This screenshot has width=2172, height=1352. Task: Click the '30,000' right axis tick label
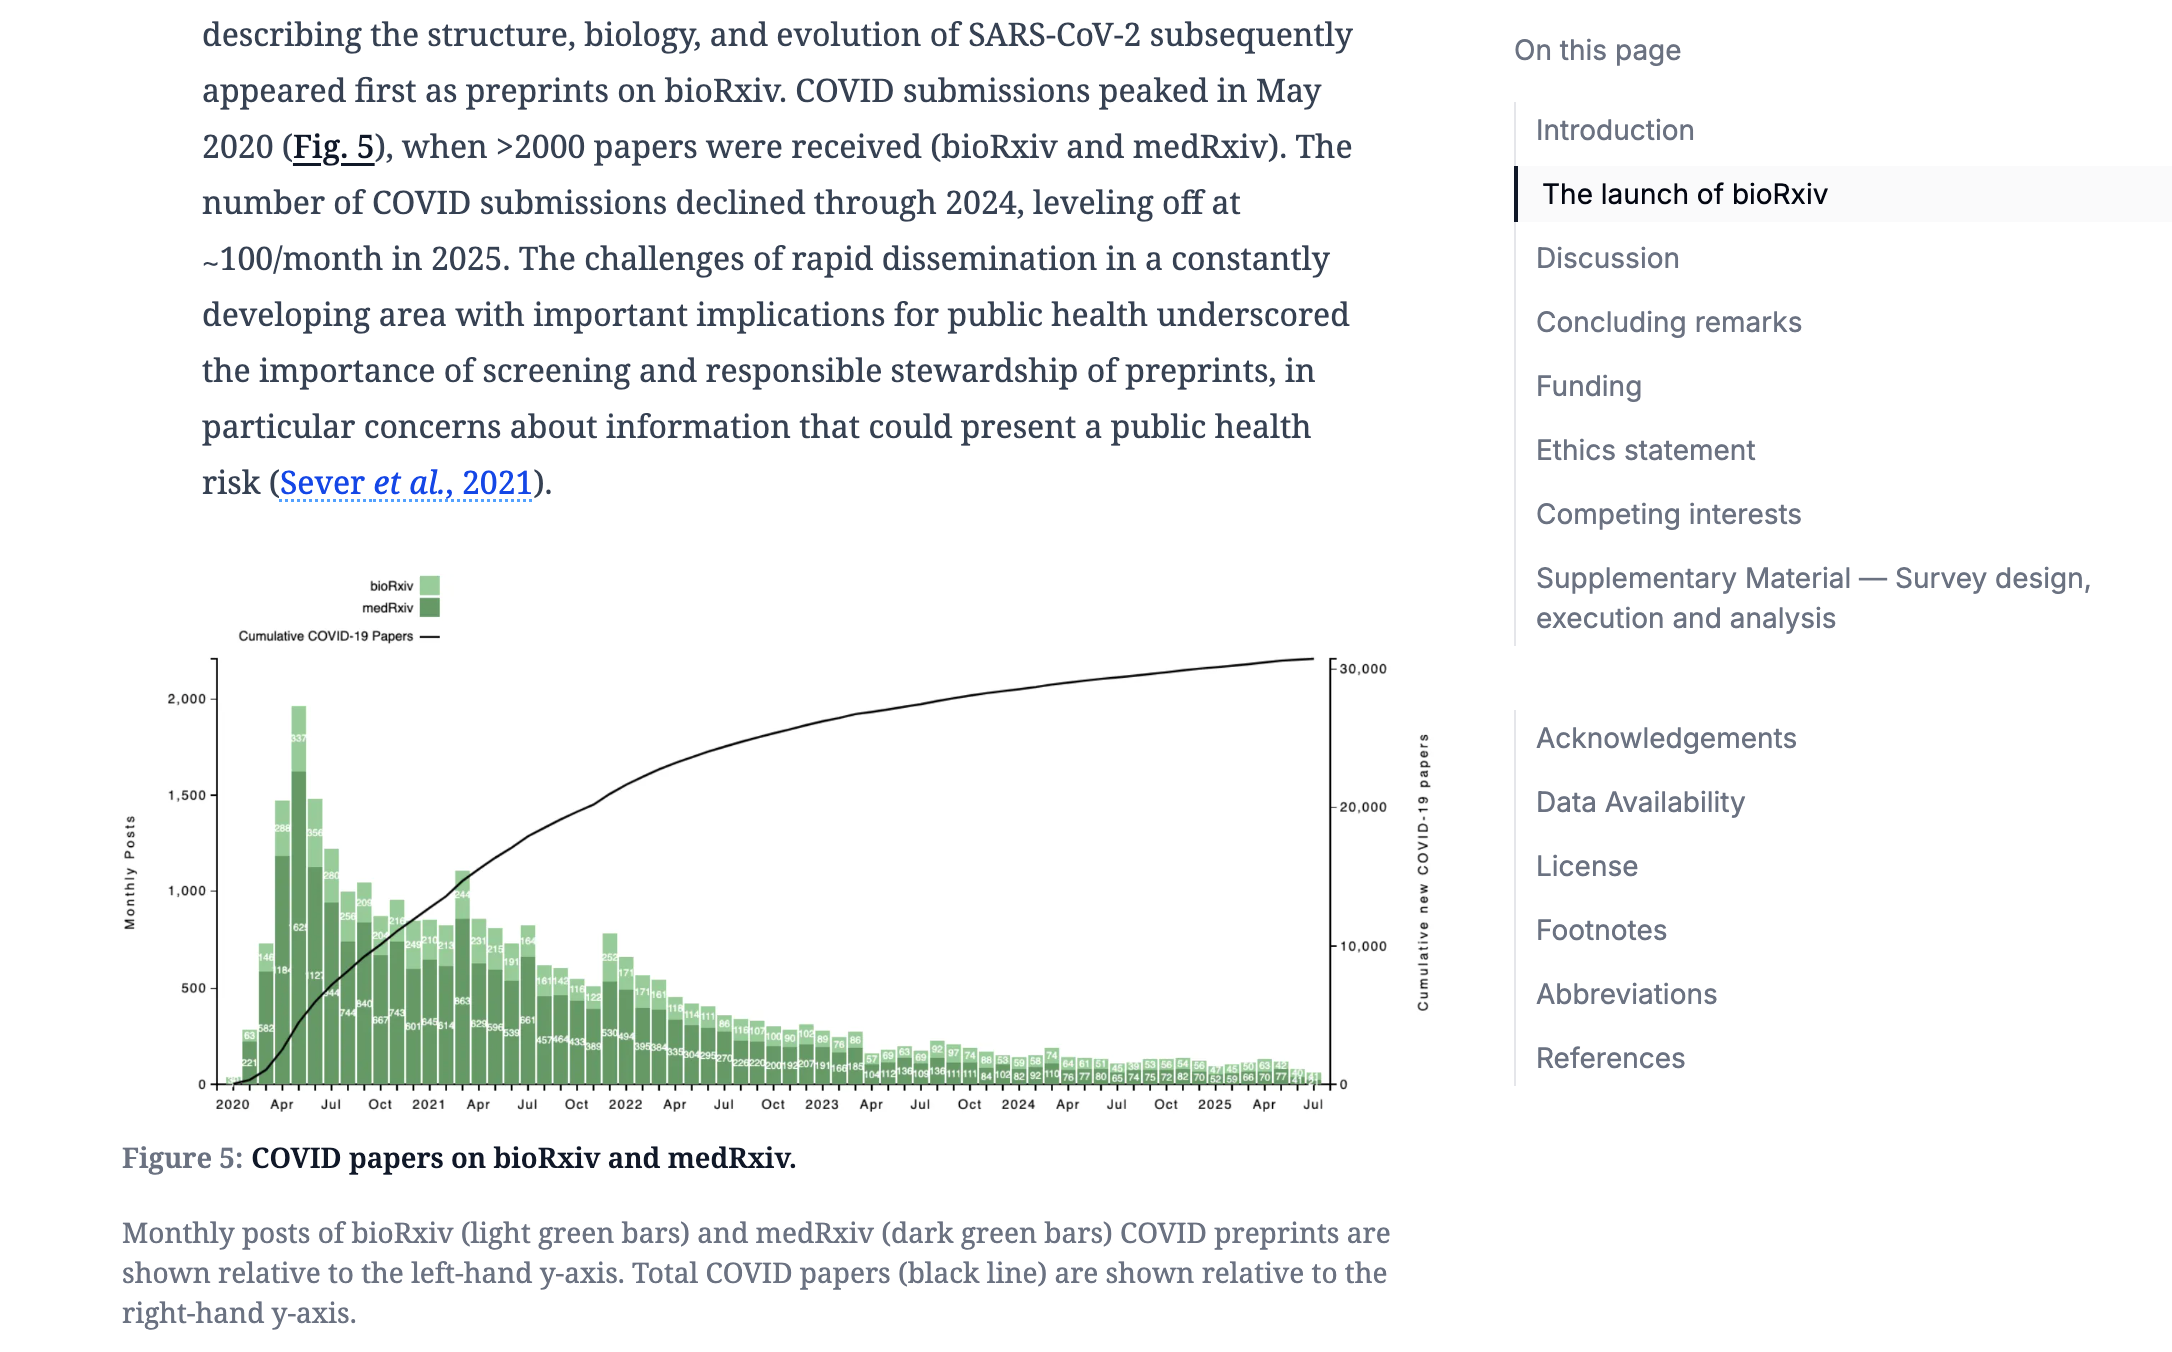1363,669
